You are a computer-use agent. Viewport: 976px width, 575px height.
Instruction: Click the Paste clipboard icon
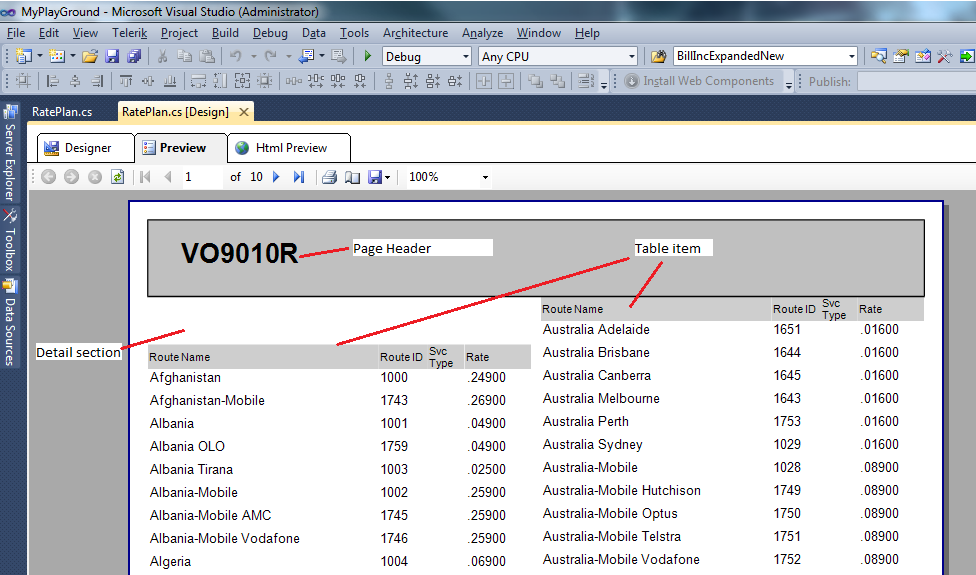coord(207,57)
